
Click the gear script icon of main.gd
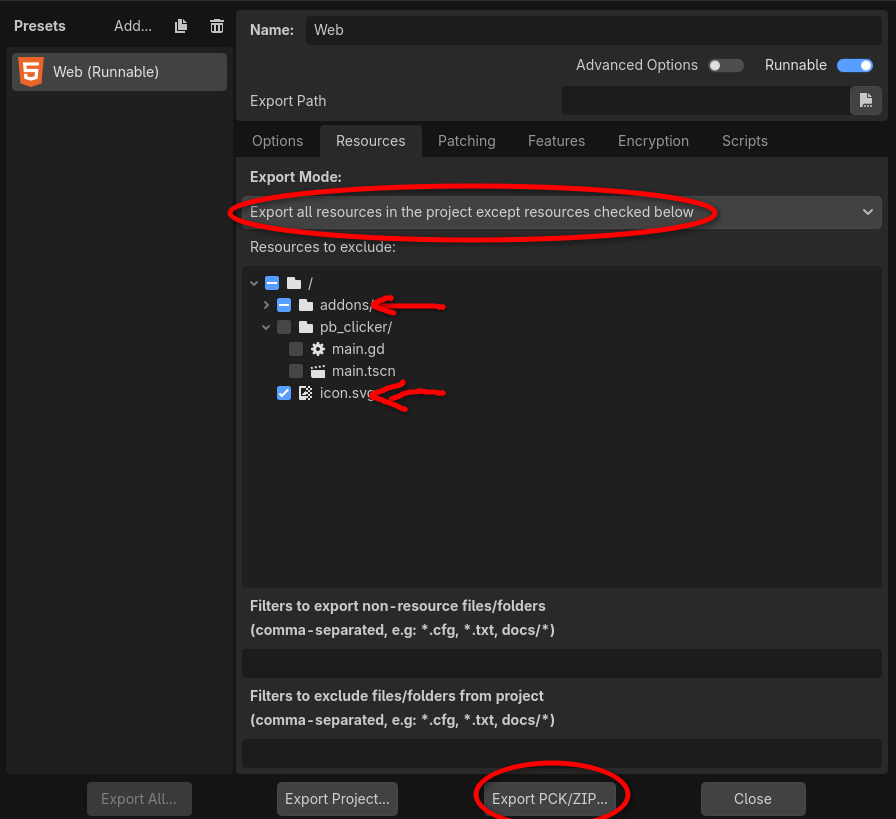318,349
